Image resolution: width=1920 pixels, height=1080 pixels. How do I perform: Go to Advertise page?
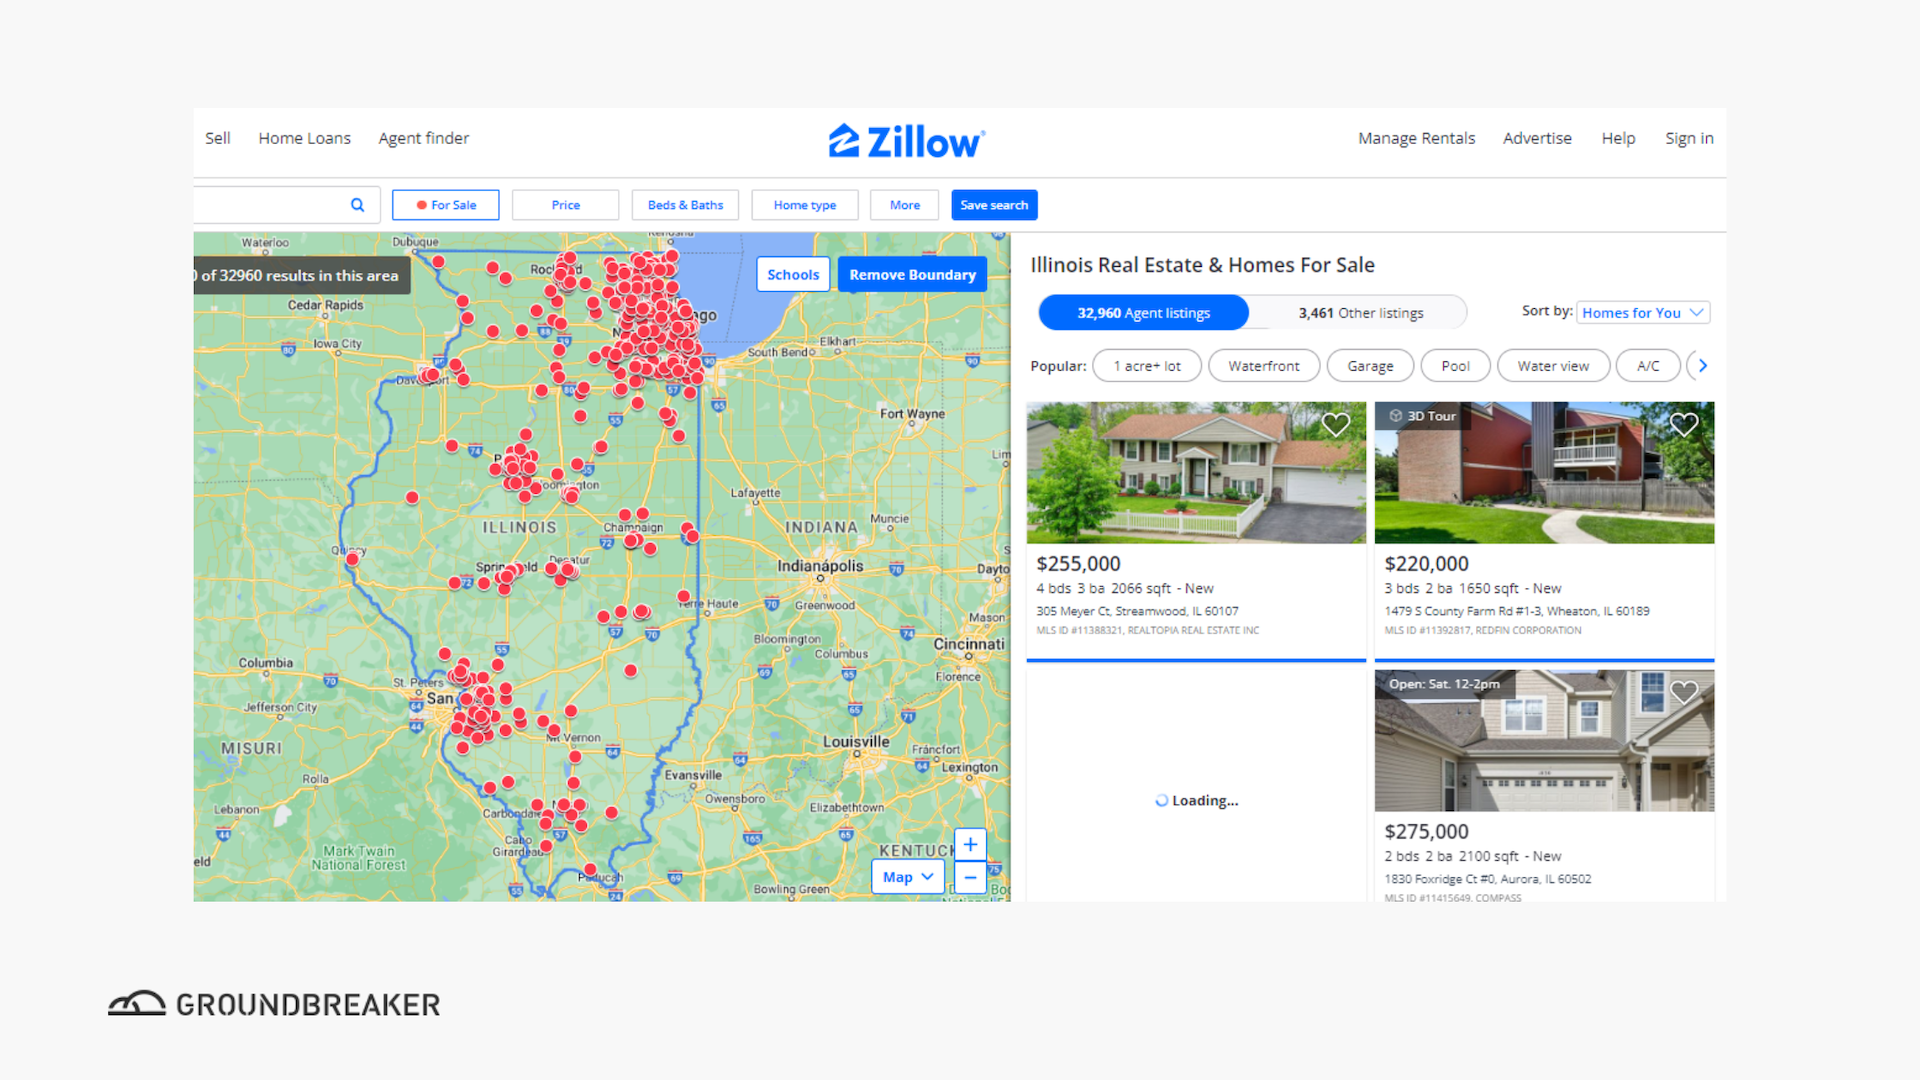tap(1537, 138)
